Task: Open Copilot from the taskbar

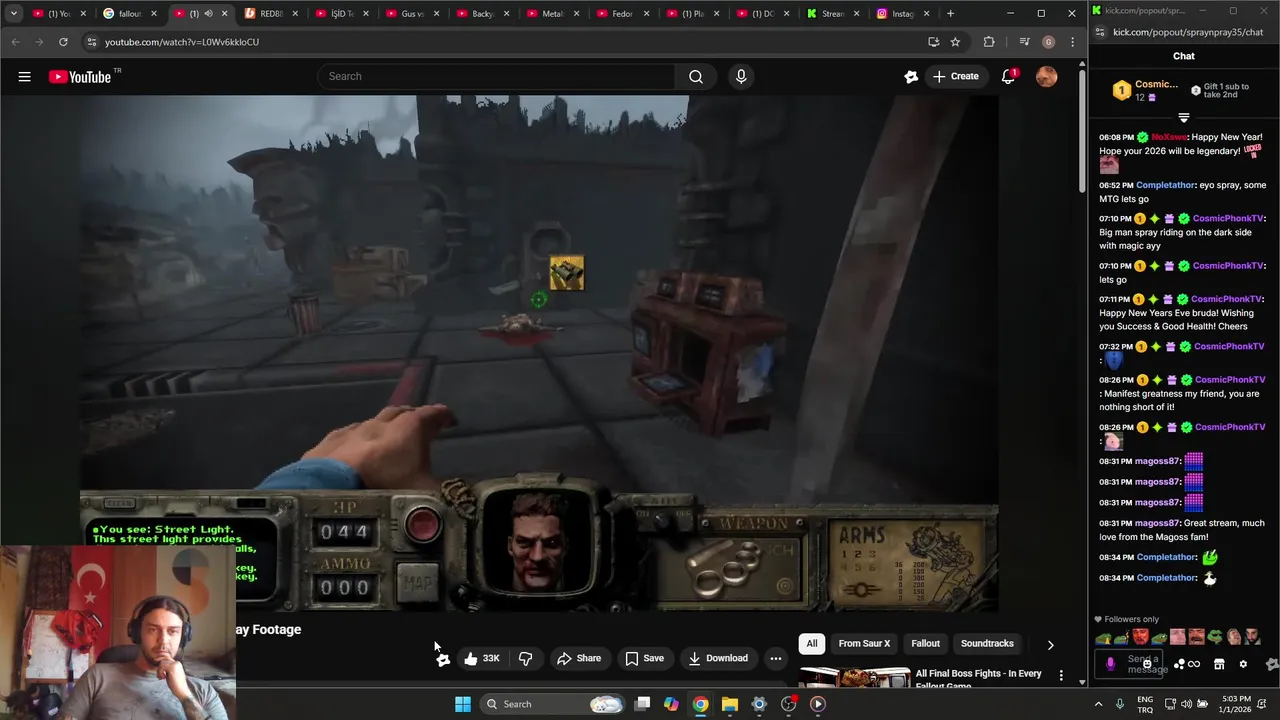Action: [671, 704]
